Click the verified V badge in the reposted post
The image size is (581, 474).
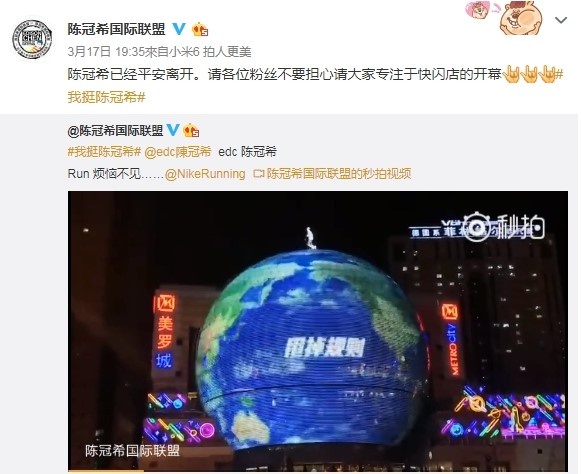(173, 130)
